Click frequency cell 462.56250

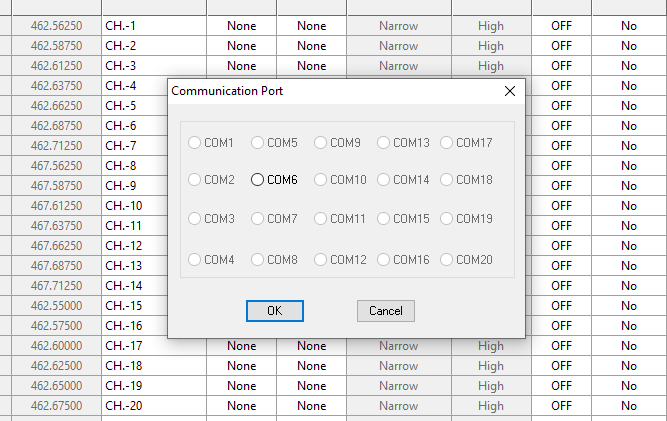point(57,26)
